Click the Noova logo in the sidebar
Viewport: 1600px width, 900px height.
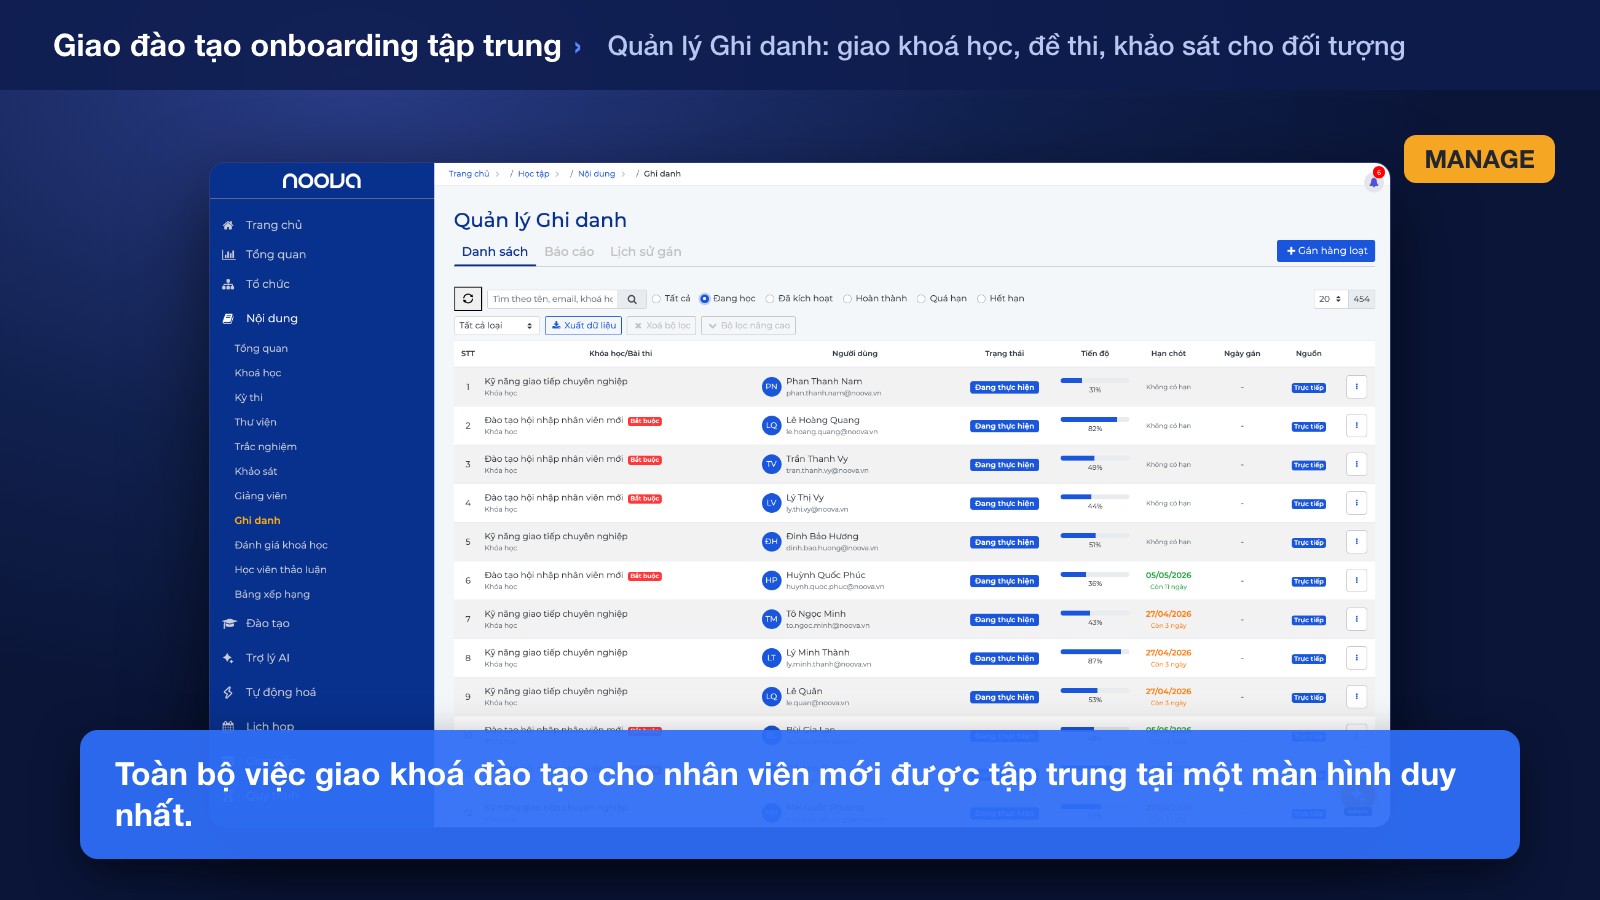click(322, 181)
